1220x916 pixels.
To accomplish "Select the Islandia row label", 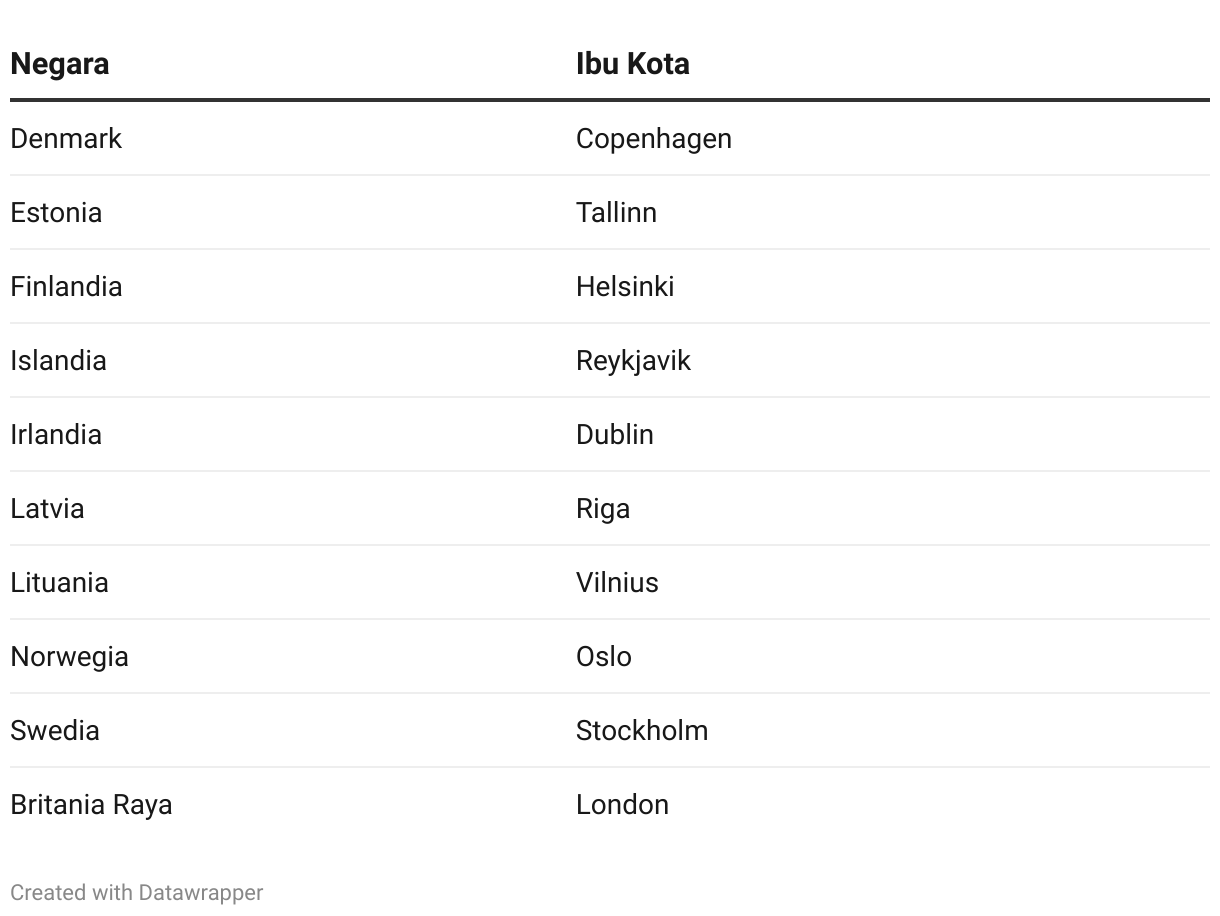I will point(58,360).
